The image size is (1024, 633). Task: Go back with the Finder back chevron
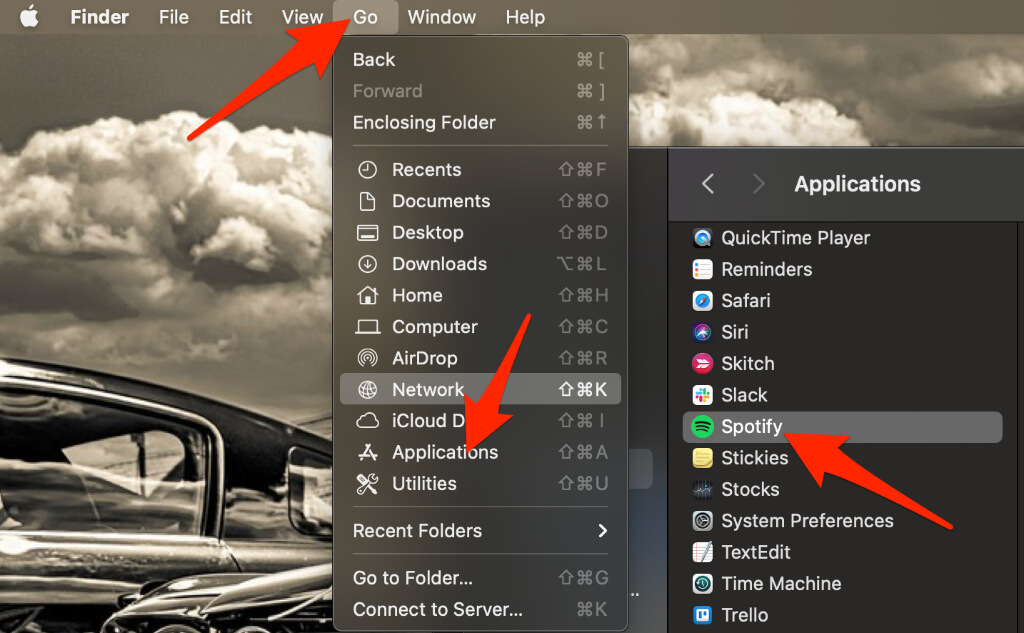click(708, 184)
